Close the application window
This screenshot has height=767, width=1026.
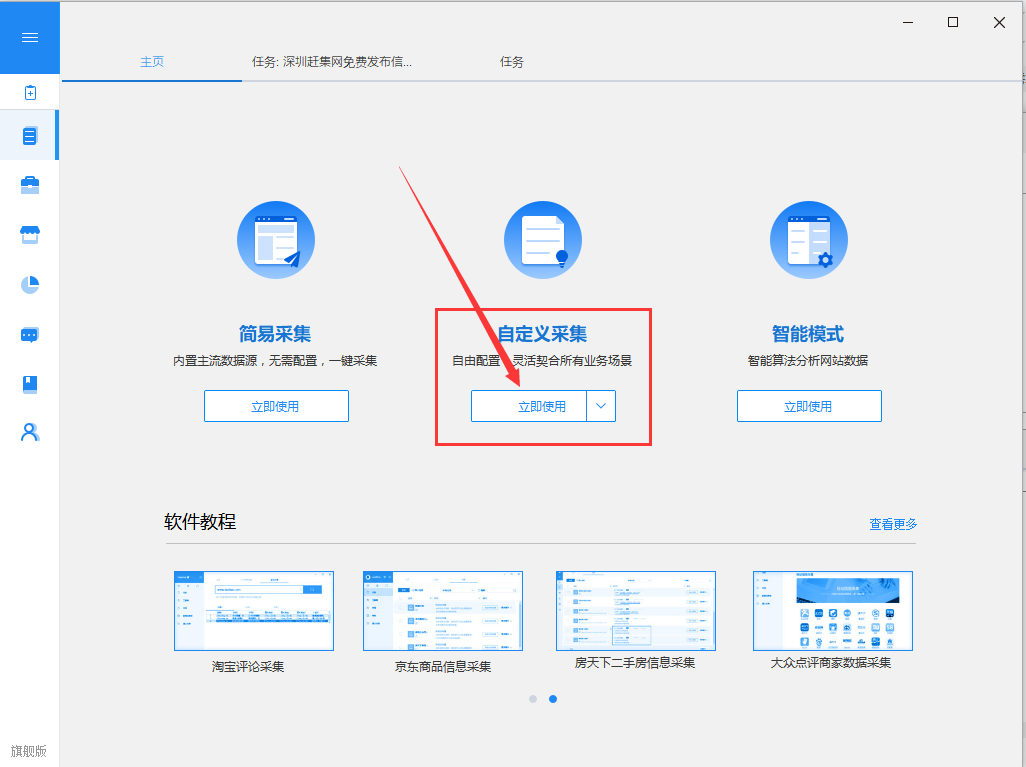tap(999, 22)
